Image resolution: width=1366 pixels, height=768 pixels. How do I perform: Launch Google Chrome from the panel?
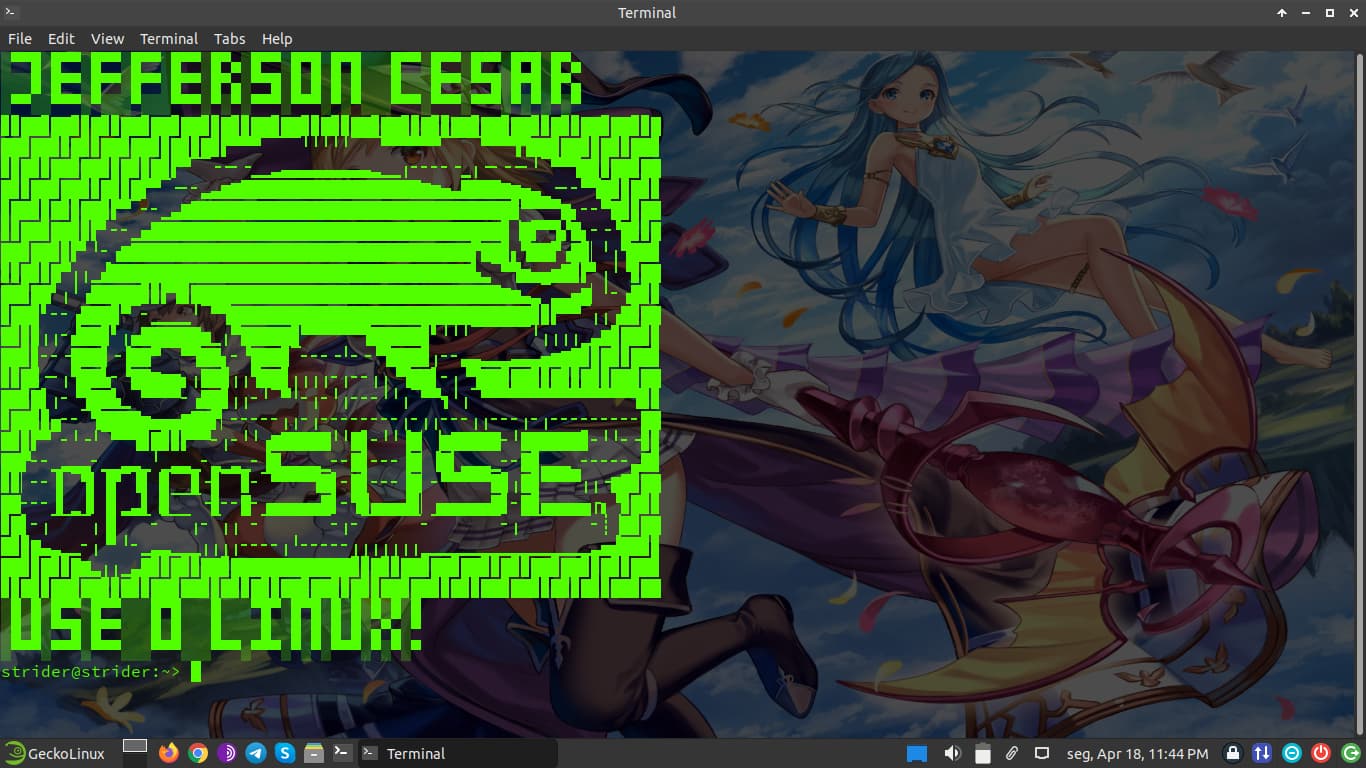click(198, 753)
